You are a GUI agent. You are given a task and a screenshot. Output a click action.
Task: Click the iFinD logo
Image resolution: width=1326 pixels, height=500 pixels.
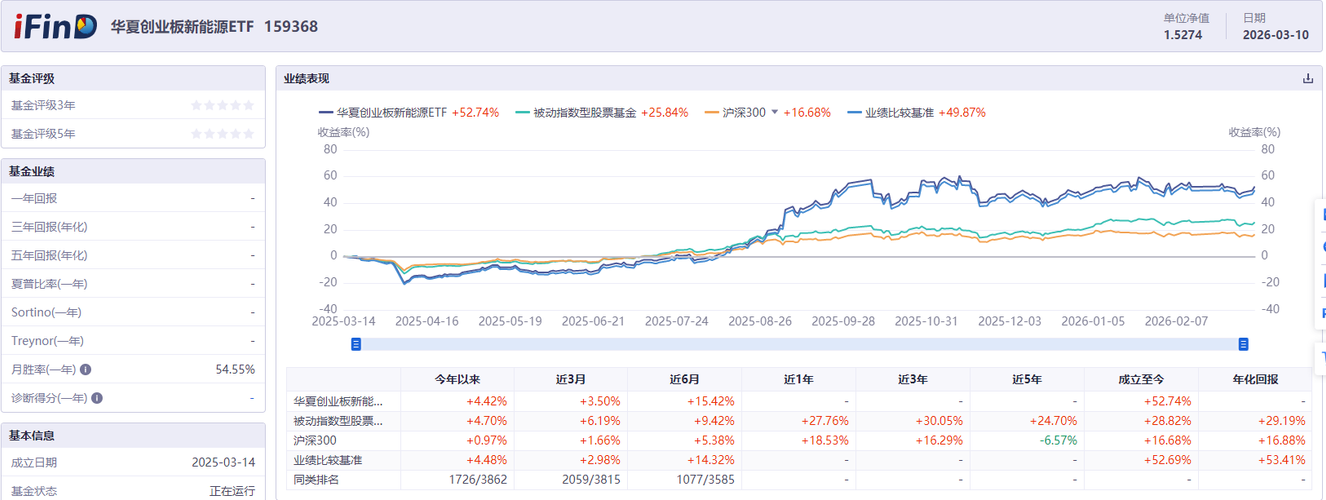(55, 26)
